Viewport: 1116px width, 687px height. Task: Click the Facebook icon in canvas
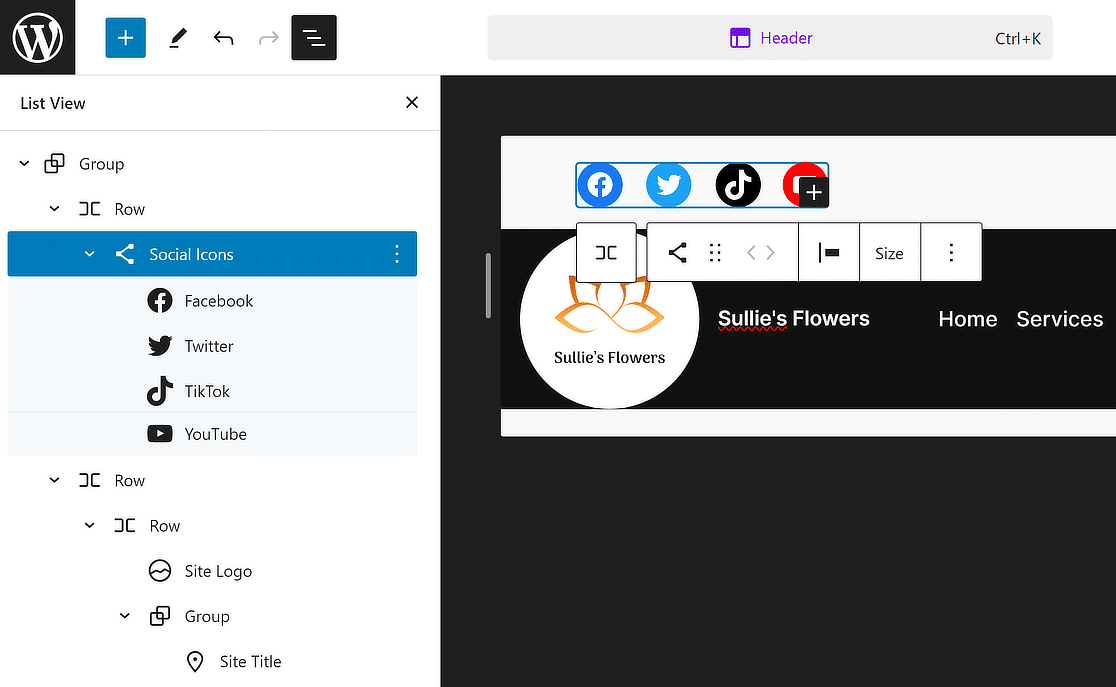coord(600,185)
